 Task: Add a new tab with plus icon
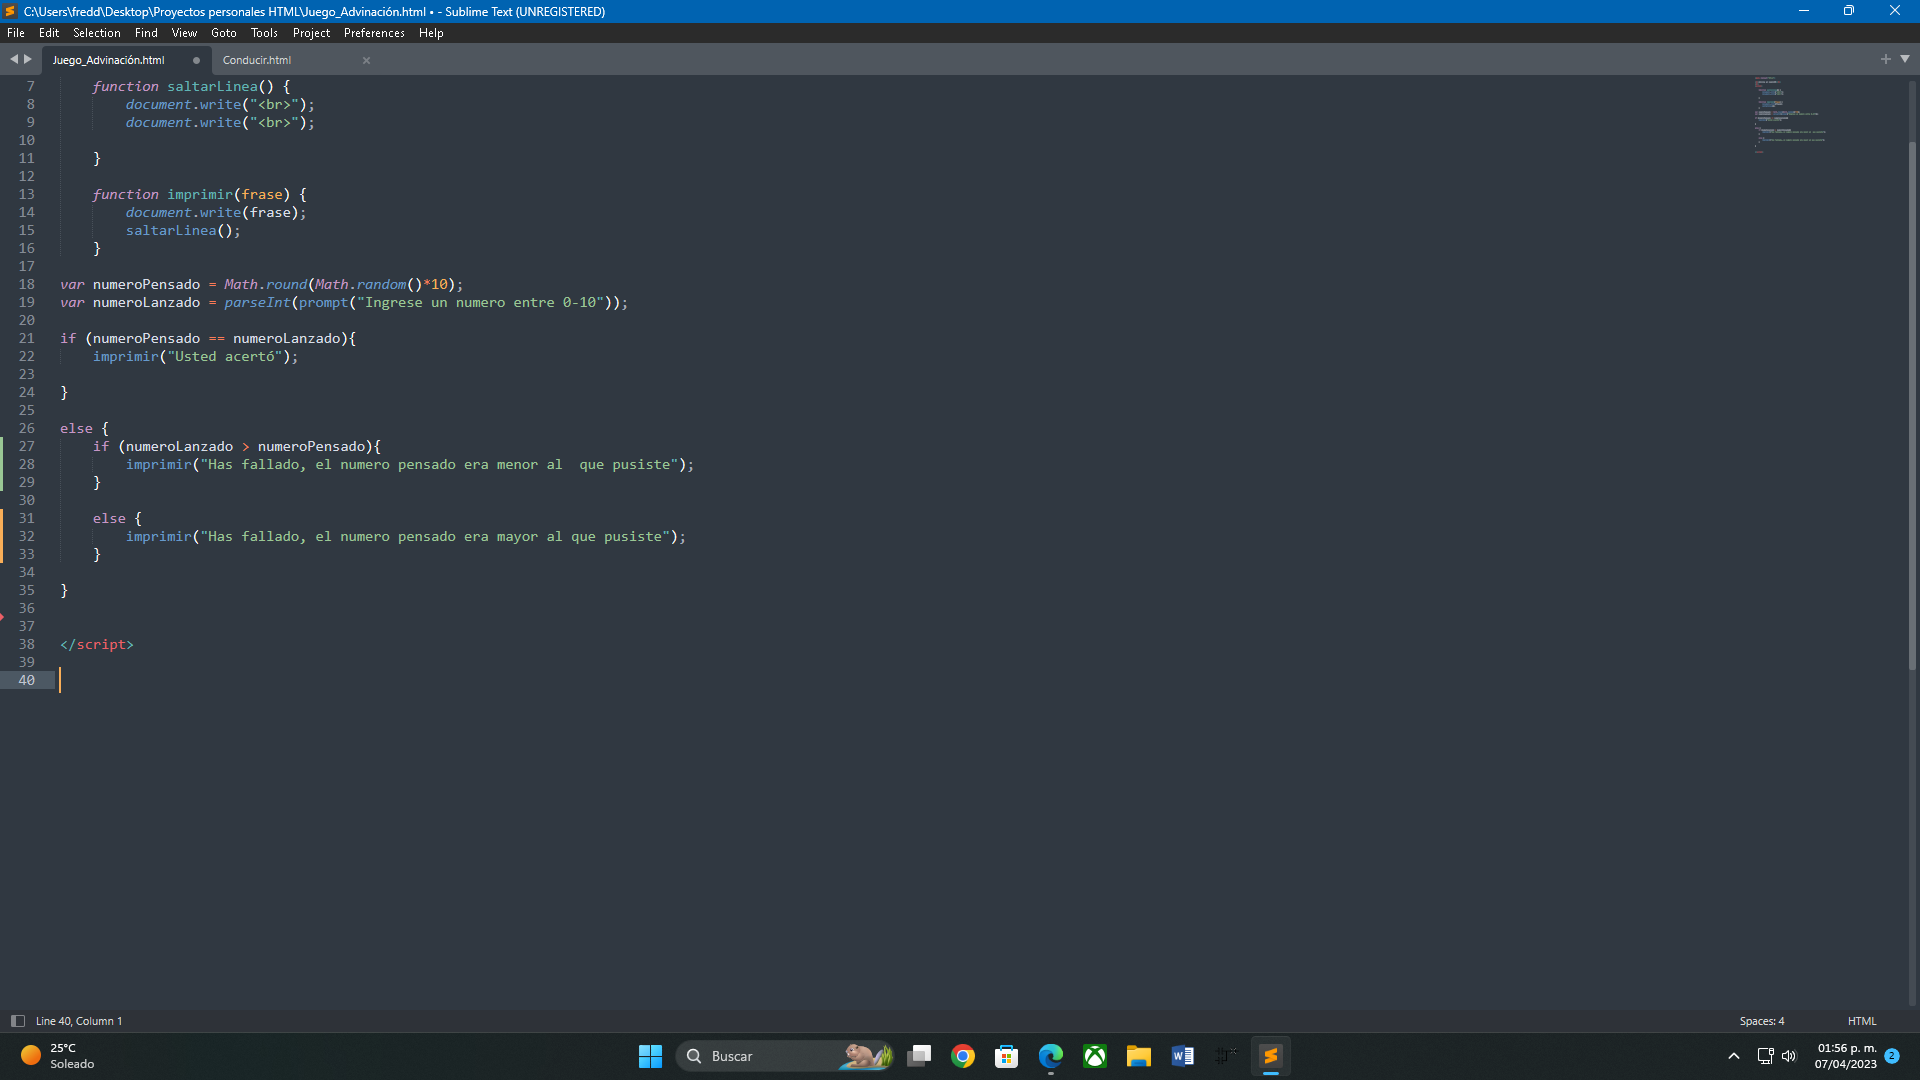pos(1886,59)
